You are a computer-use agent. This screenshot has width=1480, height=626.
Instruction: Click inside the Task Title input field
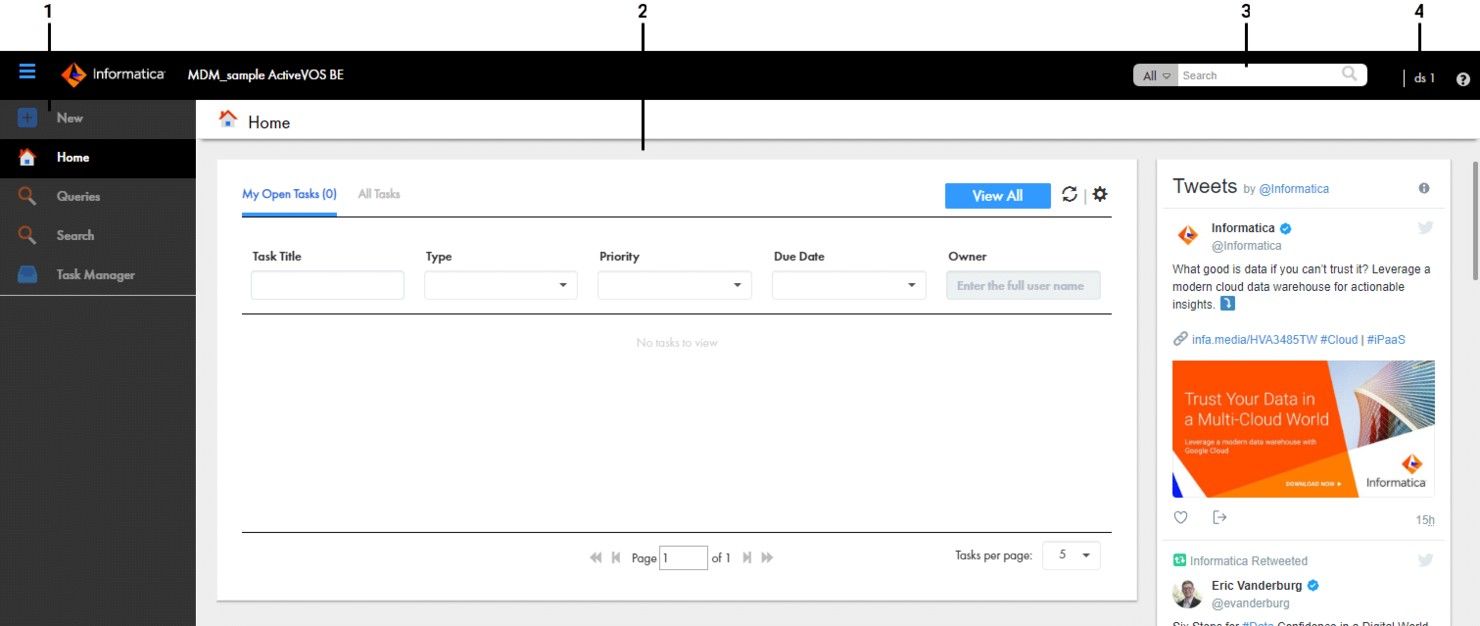point(327,285)
